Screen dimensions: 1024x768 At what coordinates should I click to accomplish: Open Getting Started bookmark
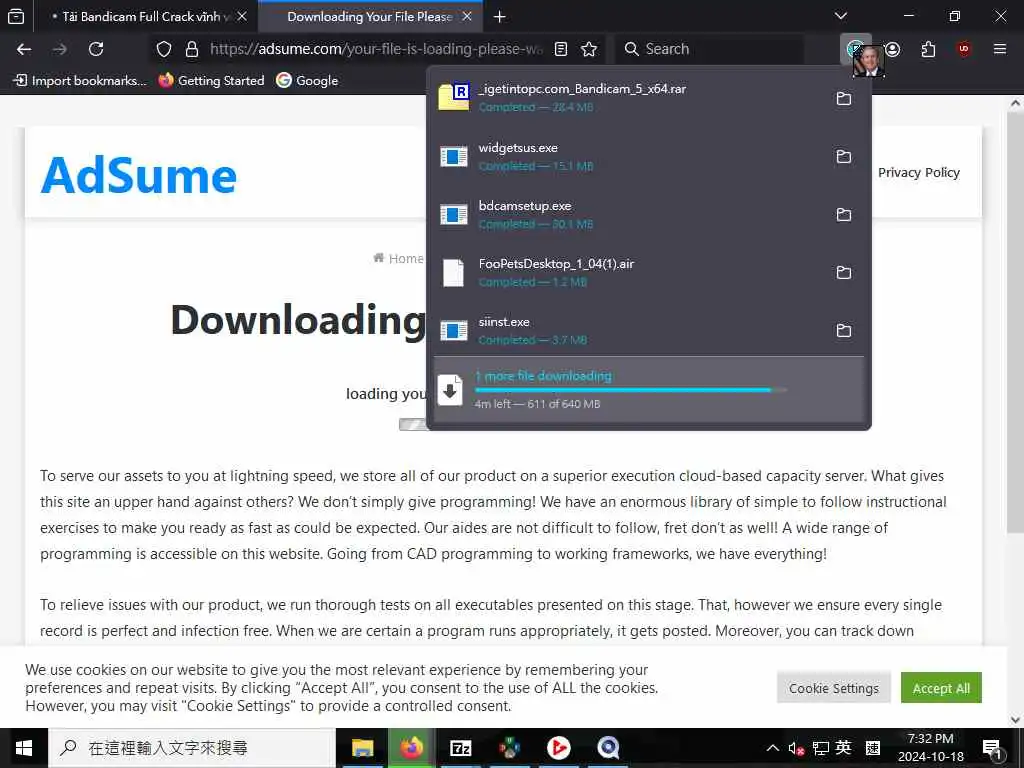[212, 80]
